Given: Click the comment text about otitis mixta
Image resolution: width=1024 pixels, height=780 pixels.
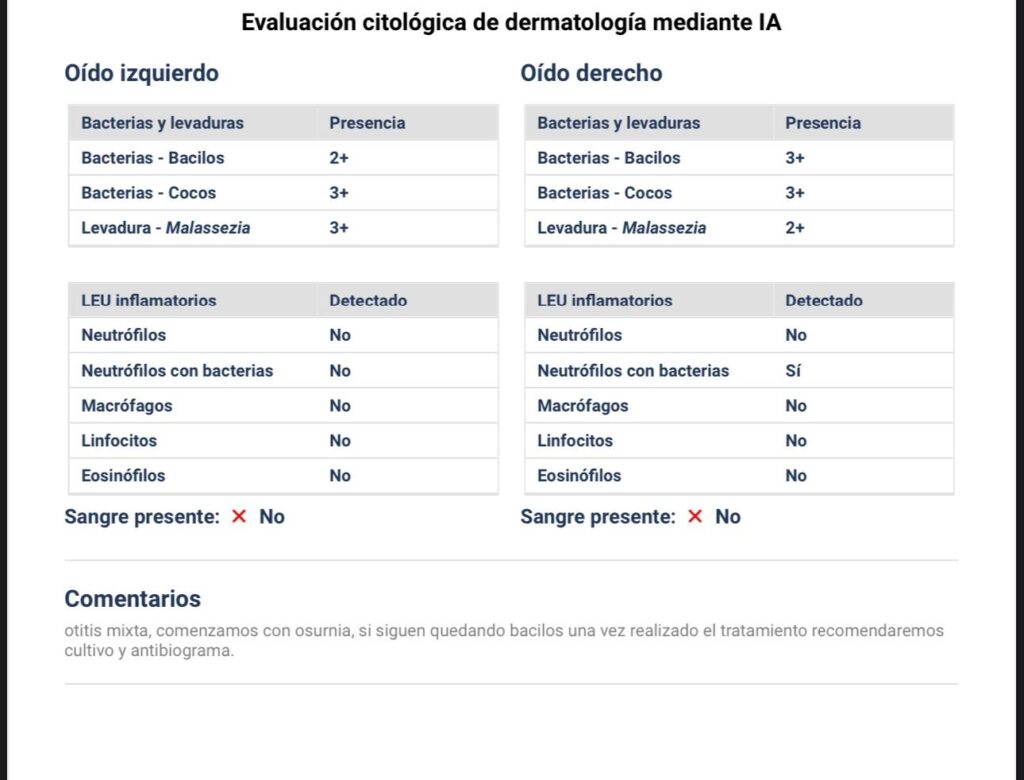Looking at the screenshot, I should click(x=504, y=640).
